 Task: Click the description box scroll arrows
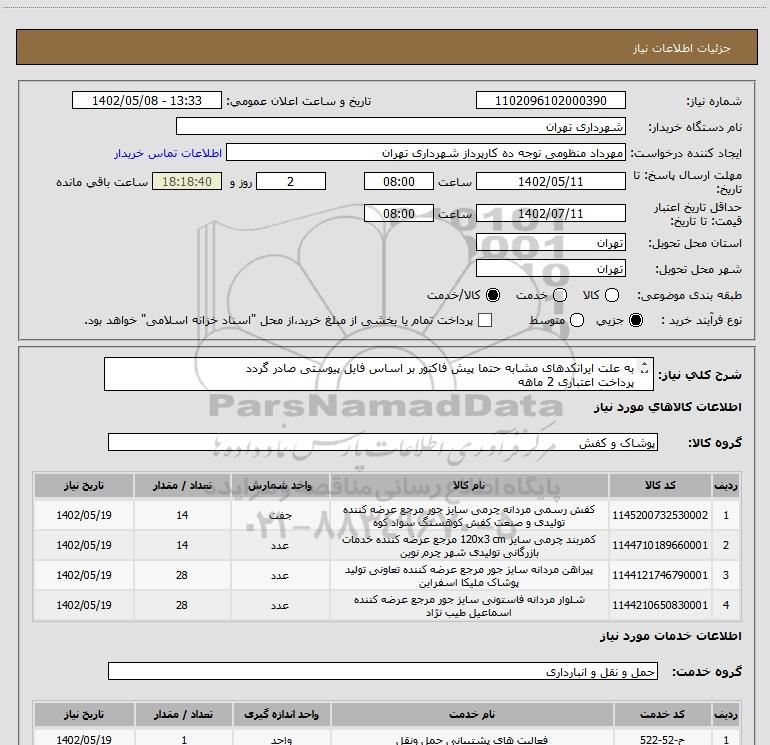pos(645,368)
